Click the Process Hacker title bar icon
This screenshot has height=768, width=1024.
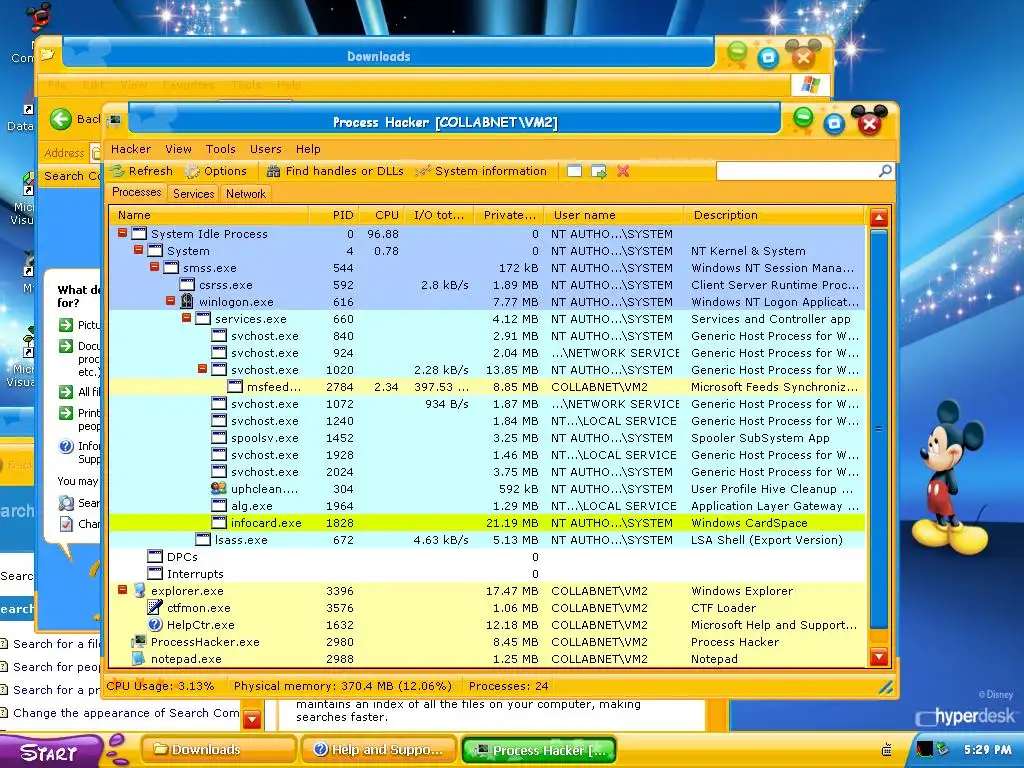[115, 121]
